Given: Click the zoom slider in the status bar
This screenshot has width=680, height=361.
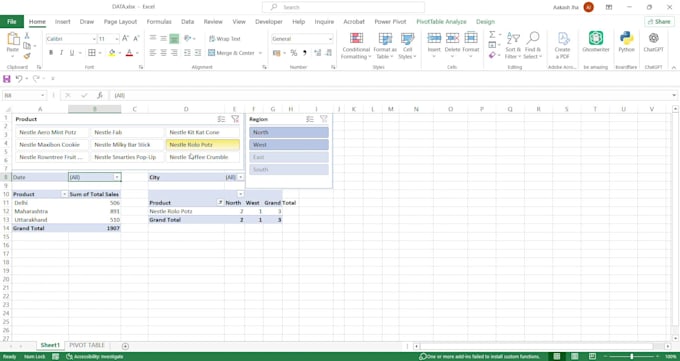Looking at the screenshot, I should click(x=631, y=356).
